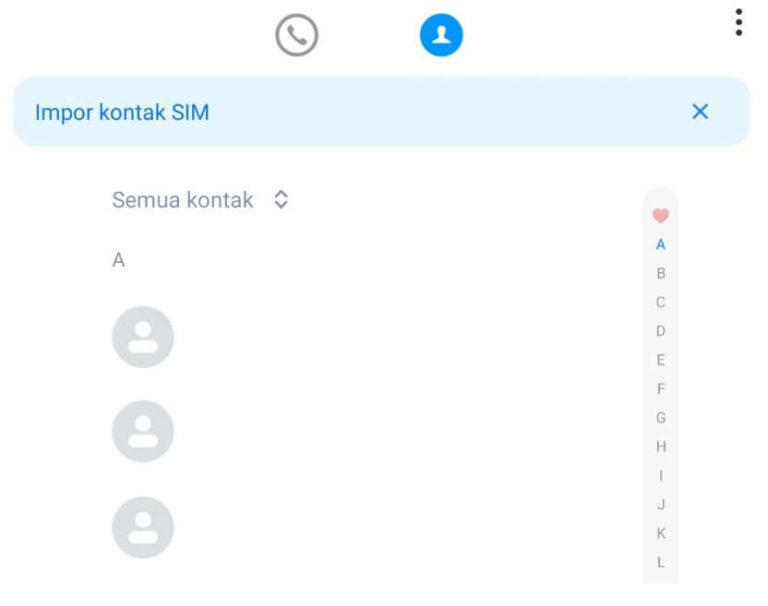Open the three-dot overflow menu

739,23
